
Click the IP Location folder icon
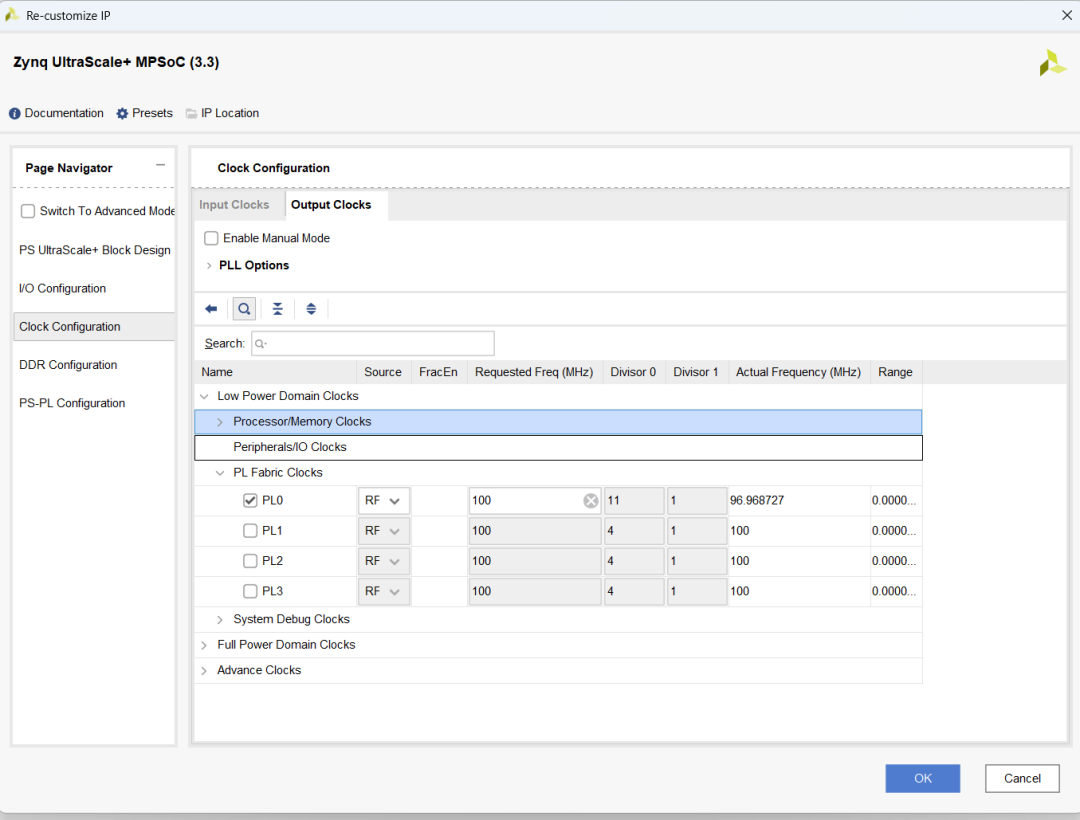coord(191,114)
